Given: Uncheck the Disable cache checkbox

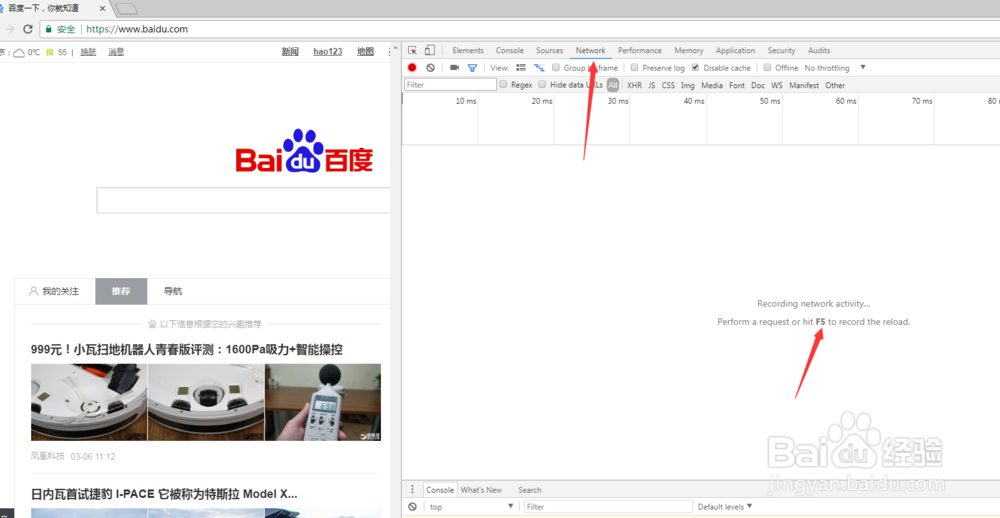Looking at the screenshot, I should pos(696,68).
